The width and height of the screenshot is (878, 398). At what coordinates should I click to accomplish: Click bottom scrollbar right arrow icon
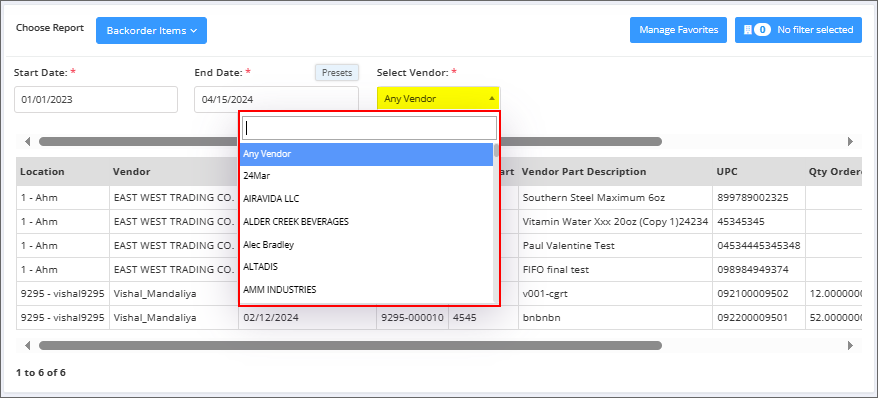pos(850,346)
